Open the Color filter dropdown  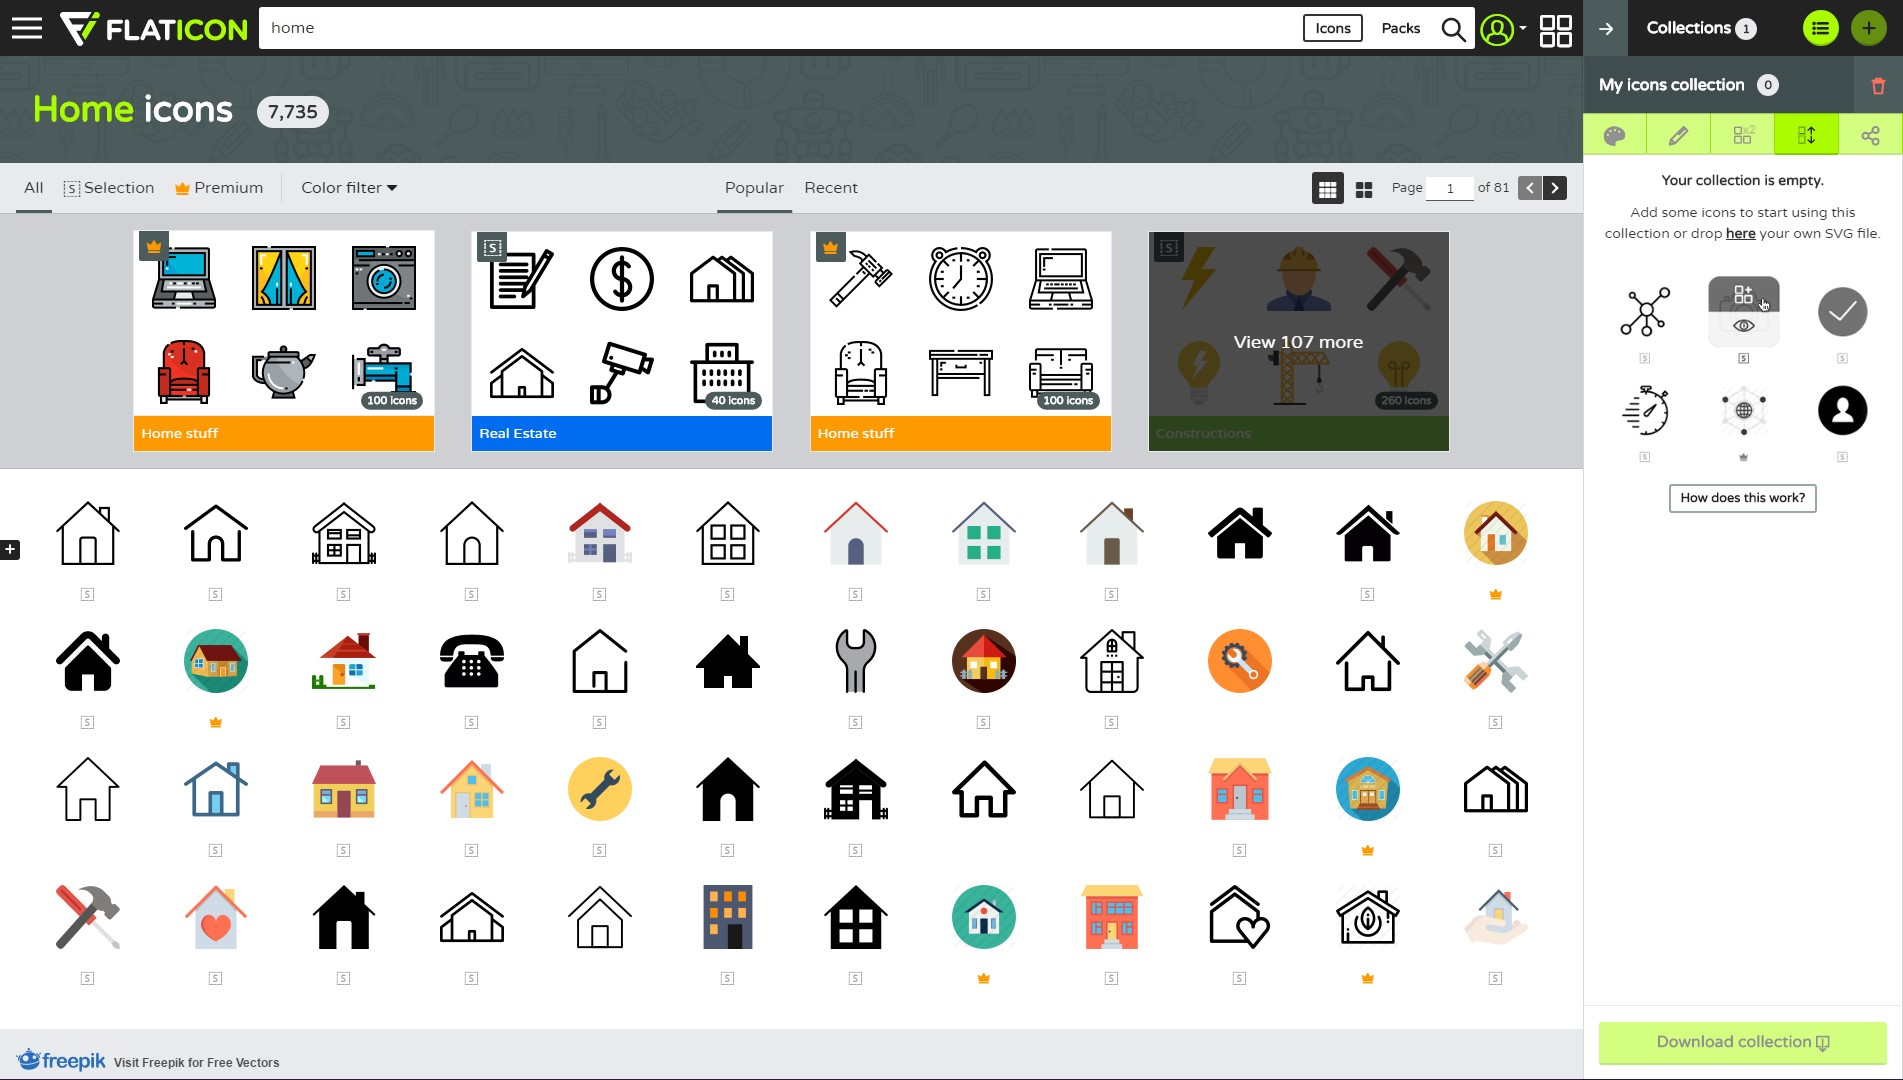pyautogui.click(x=348, y=188)
